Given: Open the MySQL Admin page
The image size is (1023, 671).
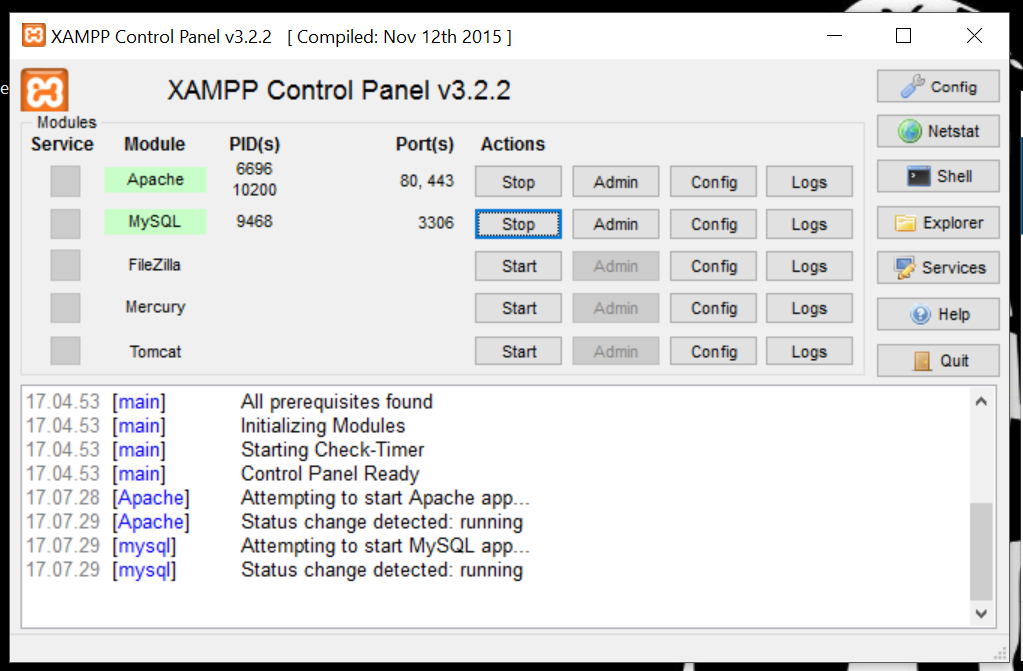Looking at the screenshot, I should point(615,224).
